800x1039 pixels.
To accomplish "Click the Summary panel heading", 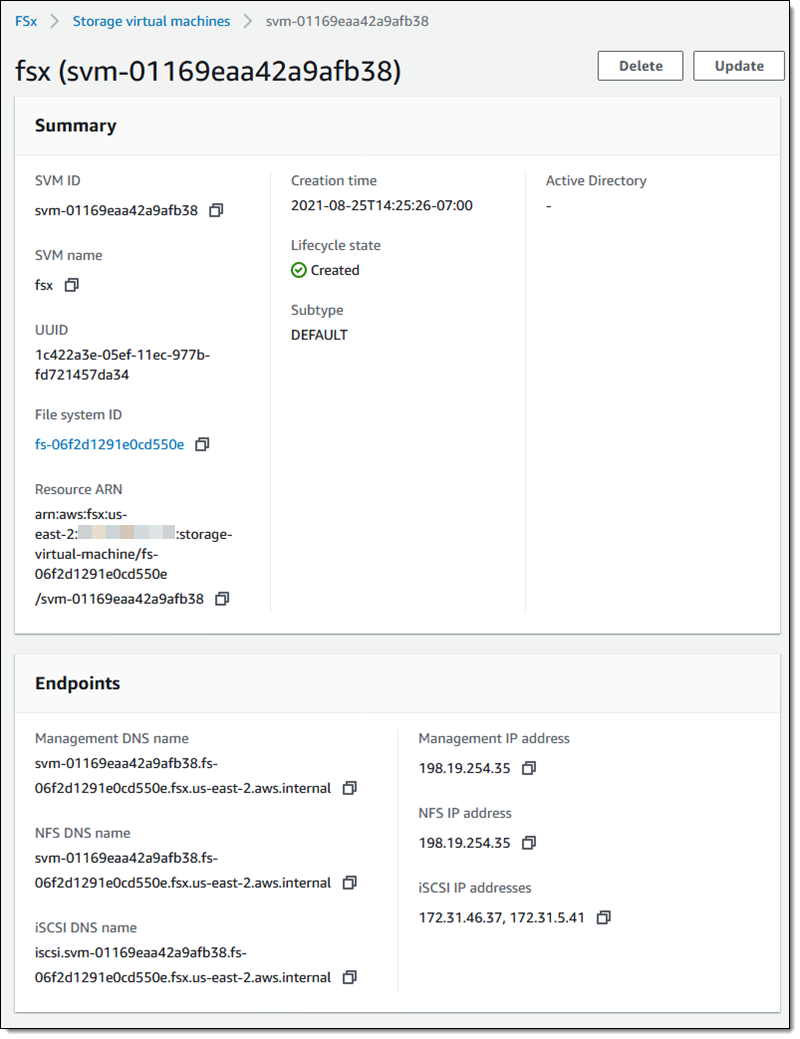I will click(x=75, y=126).
